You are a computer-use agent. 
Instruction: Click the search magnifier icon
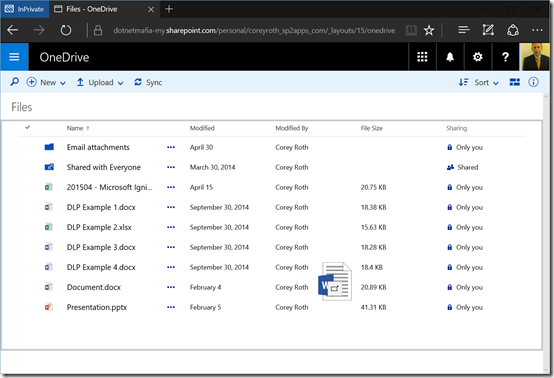tap(14, 82)
